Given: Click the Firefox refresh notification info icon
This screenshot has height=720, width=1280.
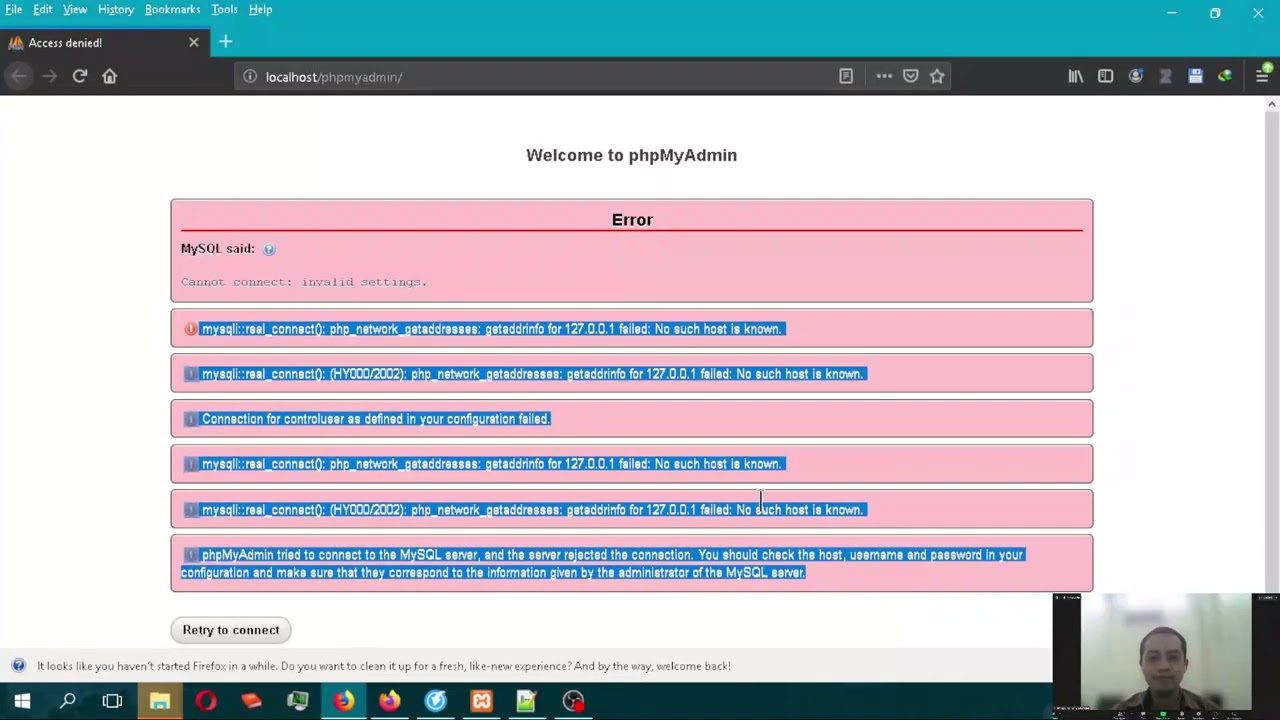Looking at the screenshot, I should tap(18, 665).
